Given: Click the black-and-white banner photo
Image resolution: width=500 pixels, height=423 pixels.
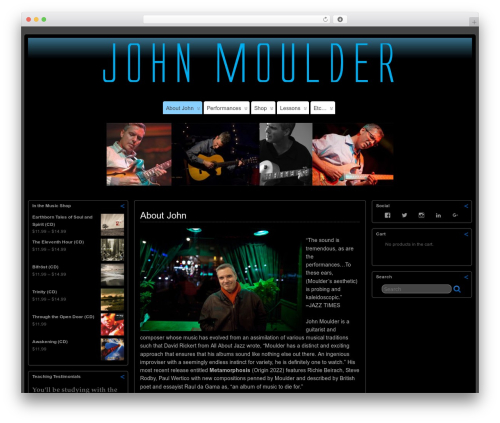Looking at the screenshot, I should coord(286,154).
